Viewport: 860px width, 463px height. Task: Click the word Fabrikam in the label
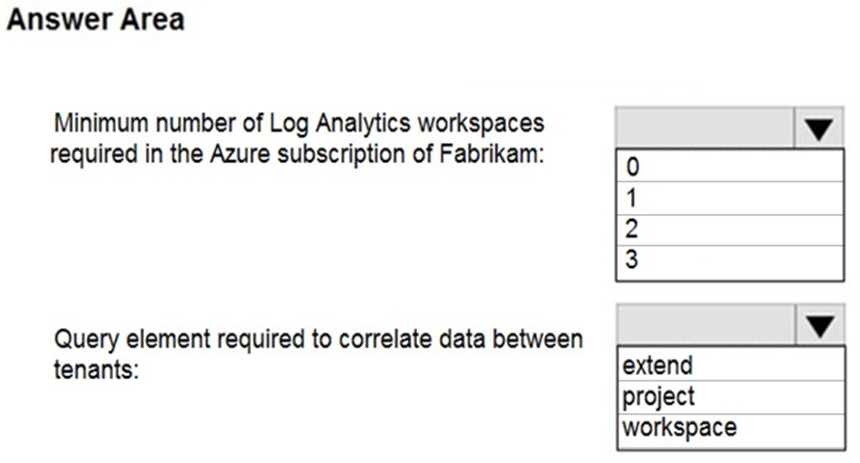click(x=491, y=154)
